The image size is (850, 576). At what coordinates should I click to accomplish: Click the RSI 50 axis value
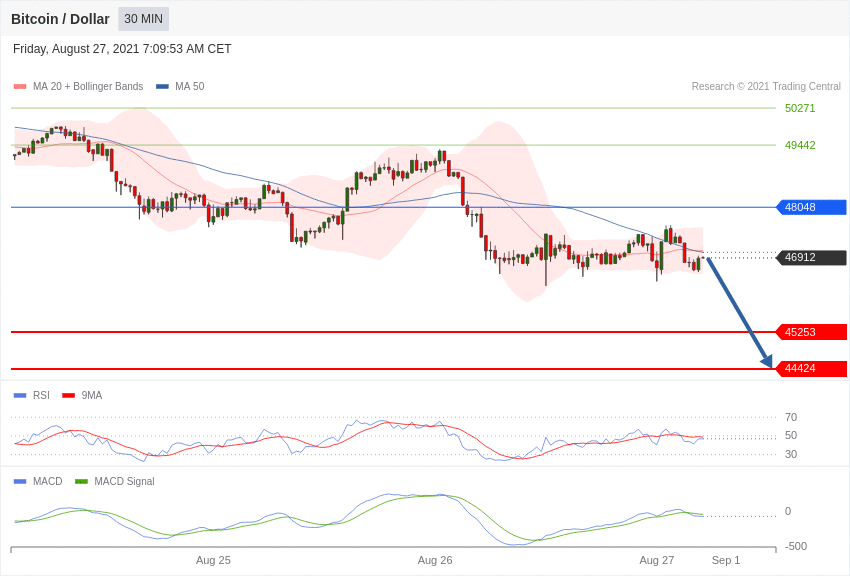click(x=791, y=435)
